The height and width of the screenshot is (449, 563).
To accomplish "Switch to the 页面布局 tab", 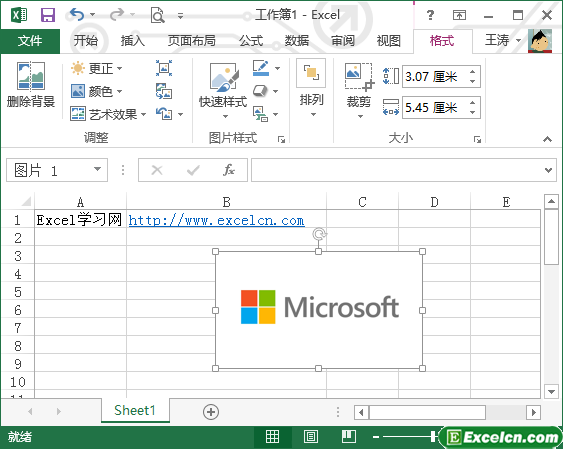I will (192, 41).
